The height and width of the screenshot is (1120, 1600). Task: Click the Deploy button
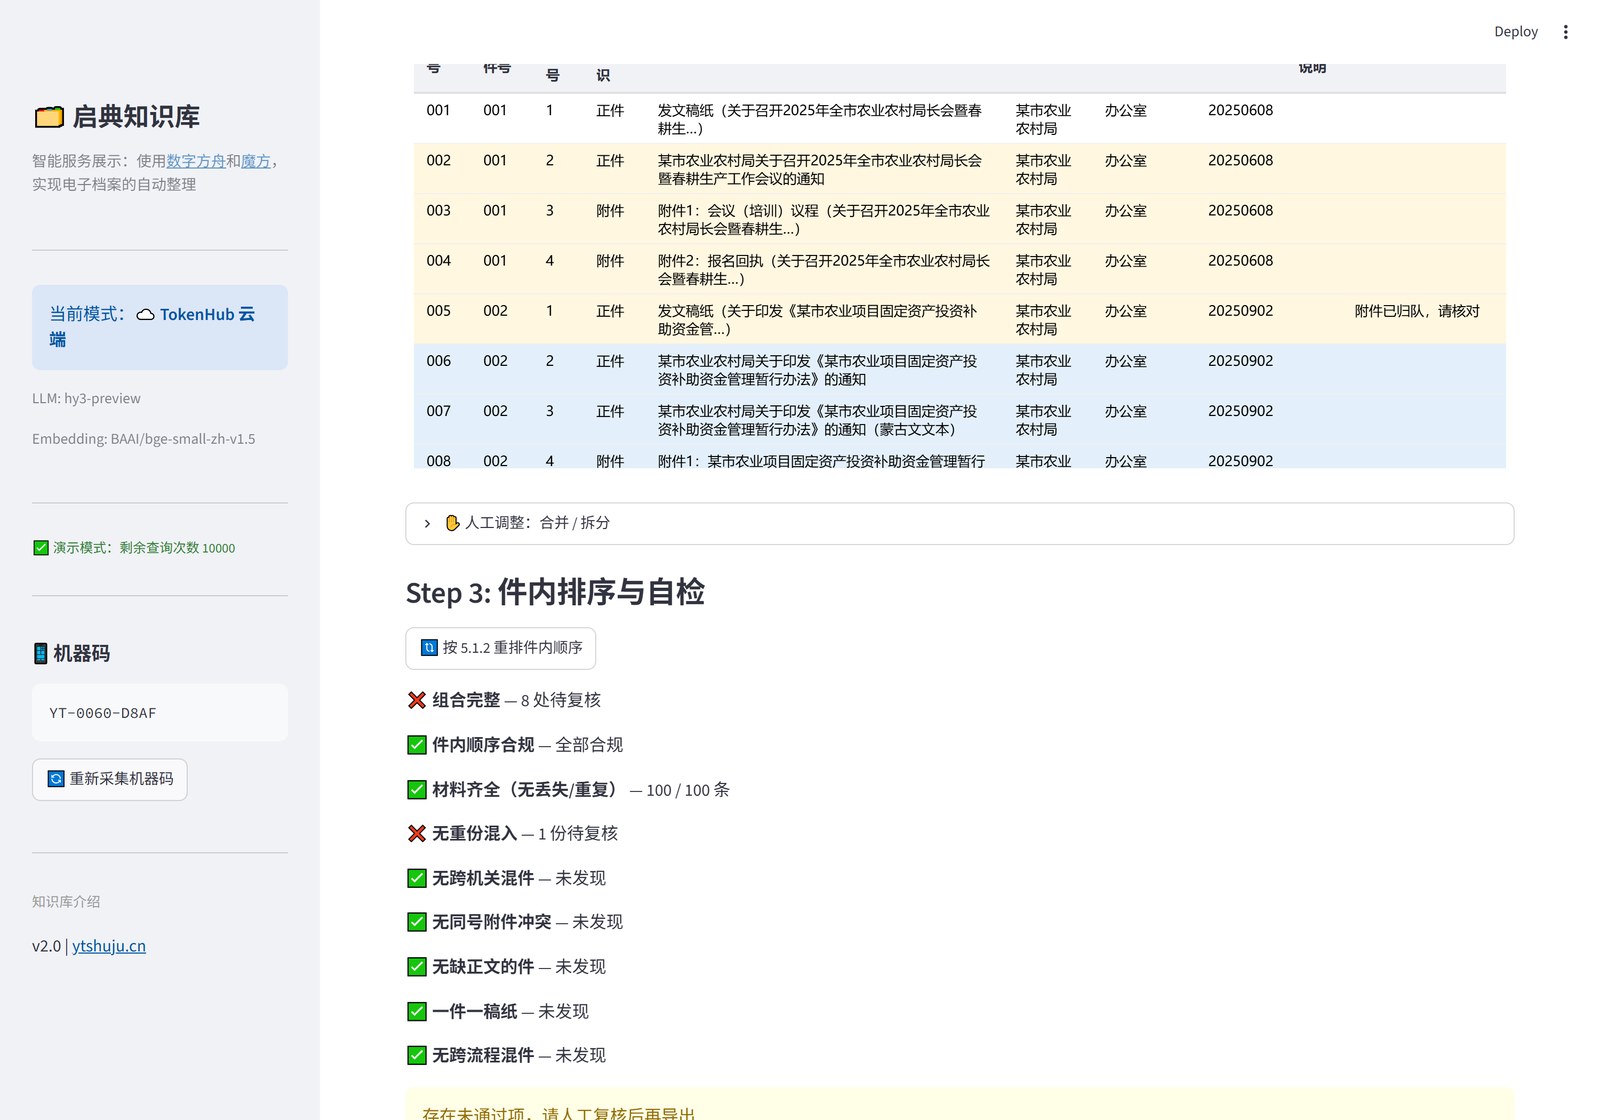point(1516,32)
